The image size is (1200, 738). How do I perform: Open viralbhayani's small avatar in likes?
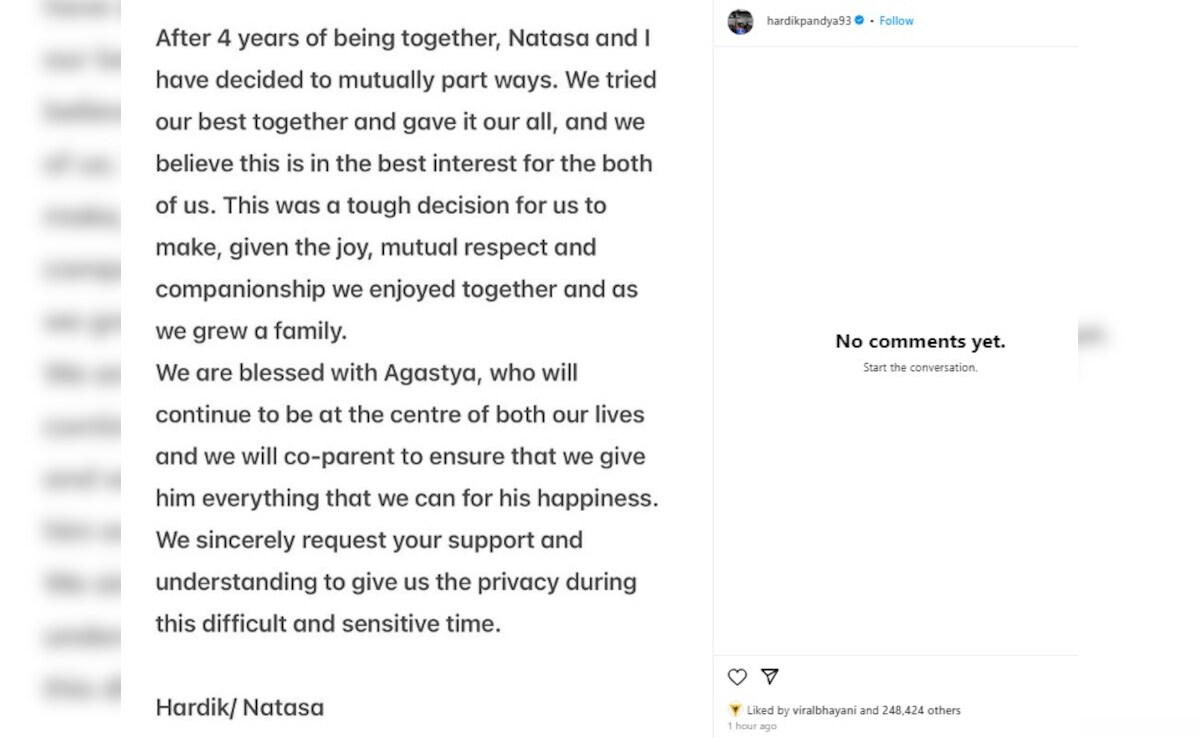click(x=735, y=710)
